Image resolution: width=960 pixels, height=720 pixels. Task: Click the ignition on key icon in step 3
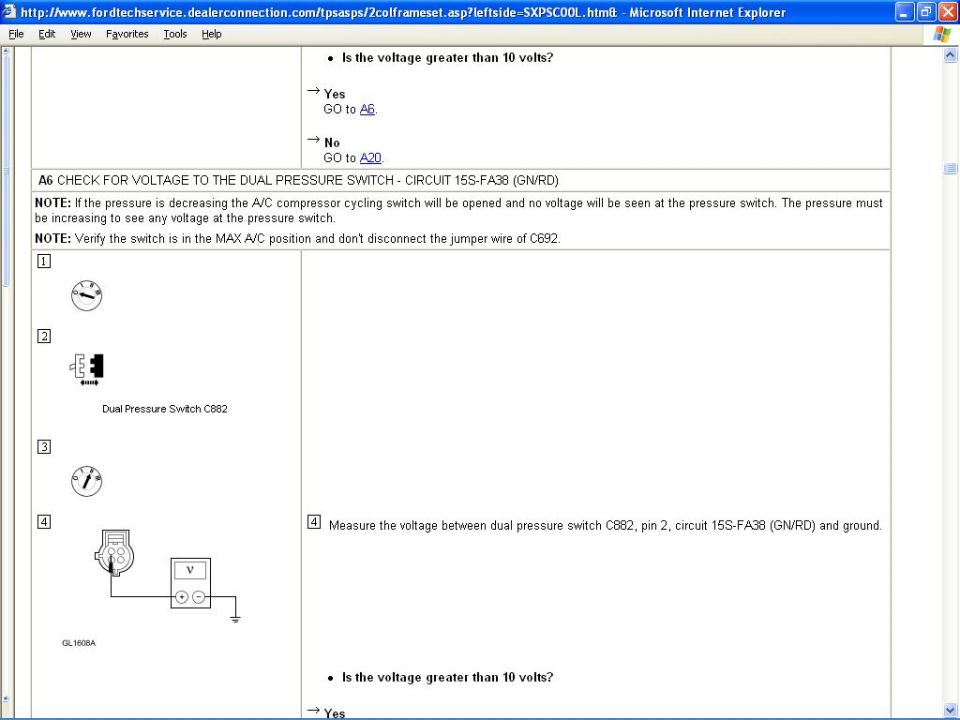pos(86,481)
